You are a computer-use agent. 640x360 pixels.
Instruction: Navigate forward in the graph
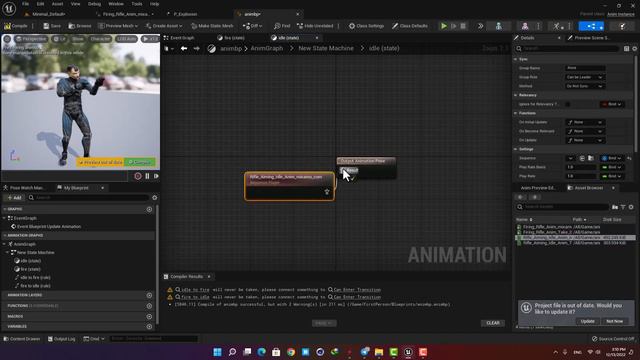click(x=196, y=48)
